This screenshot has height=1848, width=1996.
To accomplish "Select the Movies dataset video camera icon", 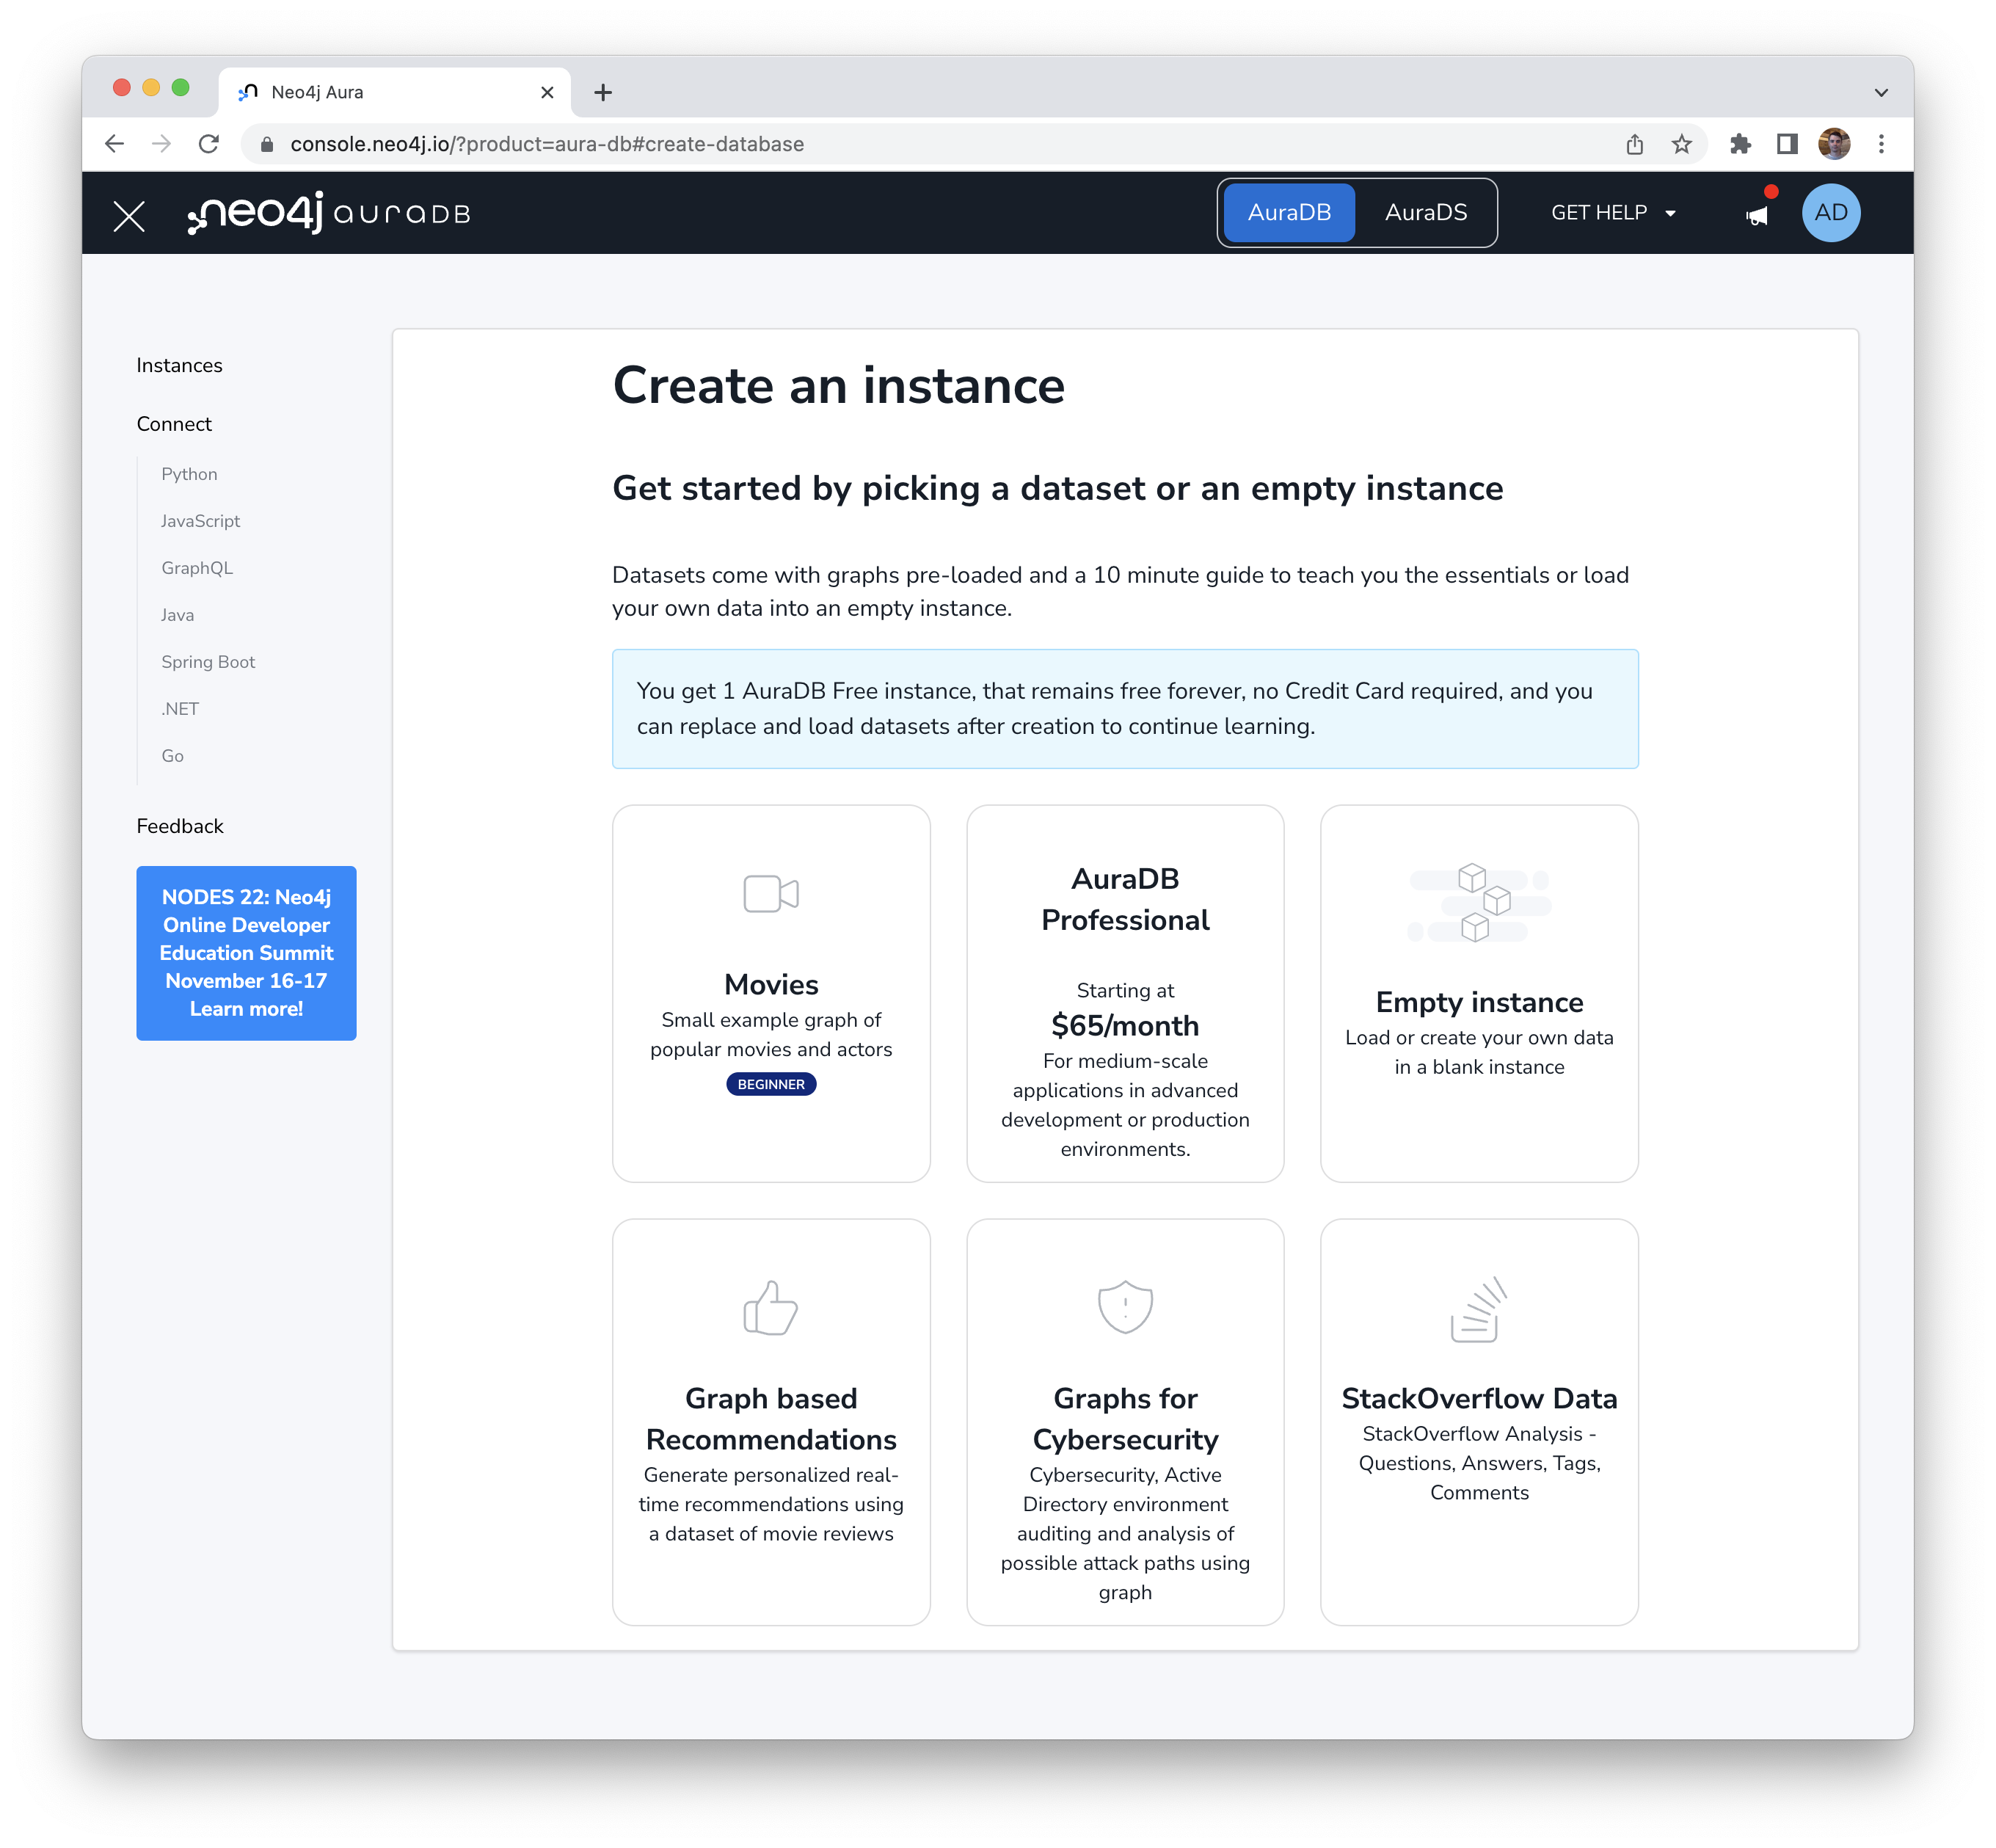I will [770, 893].
